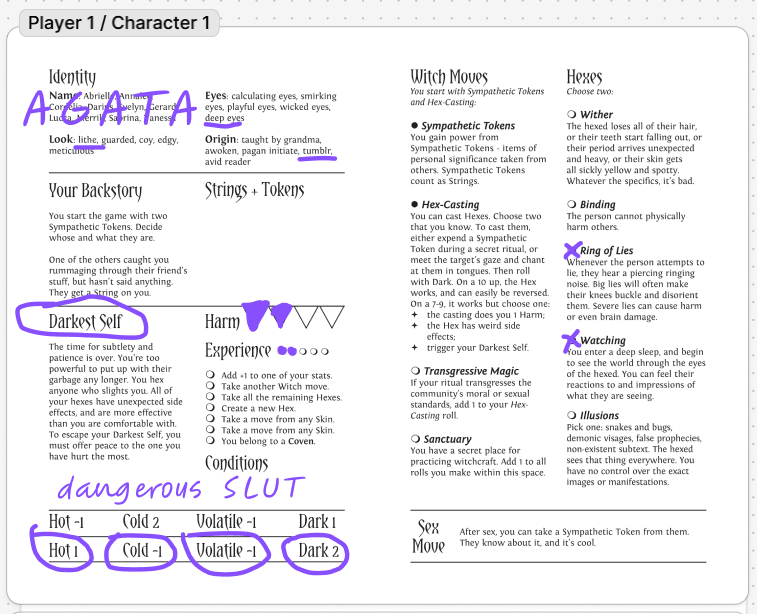Click the filled bullet beside Sympathetic Tokens
757x614 pixels.
click(x=414, y=126)
